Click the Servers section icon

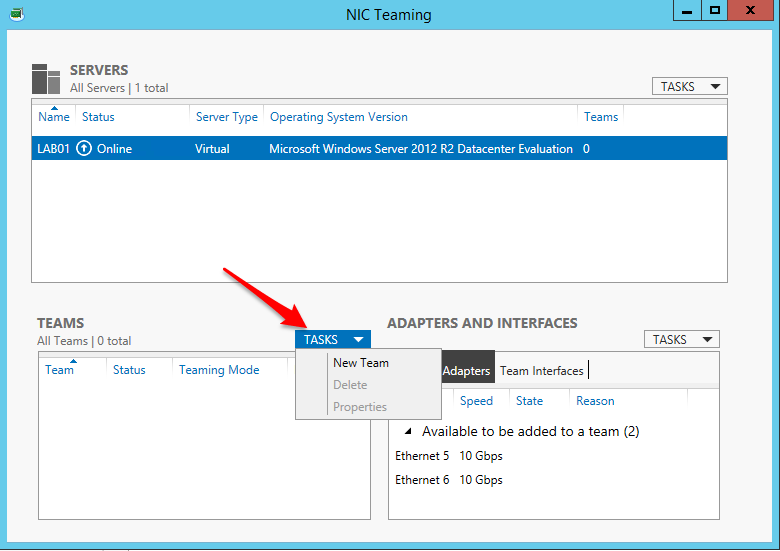click(46, 79)
